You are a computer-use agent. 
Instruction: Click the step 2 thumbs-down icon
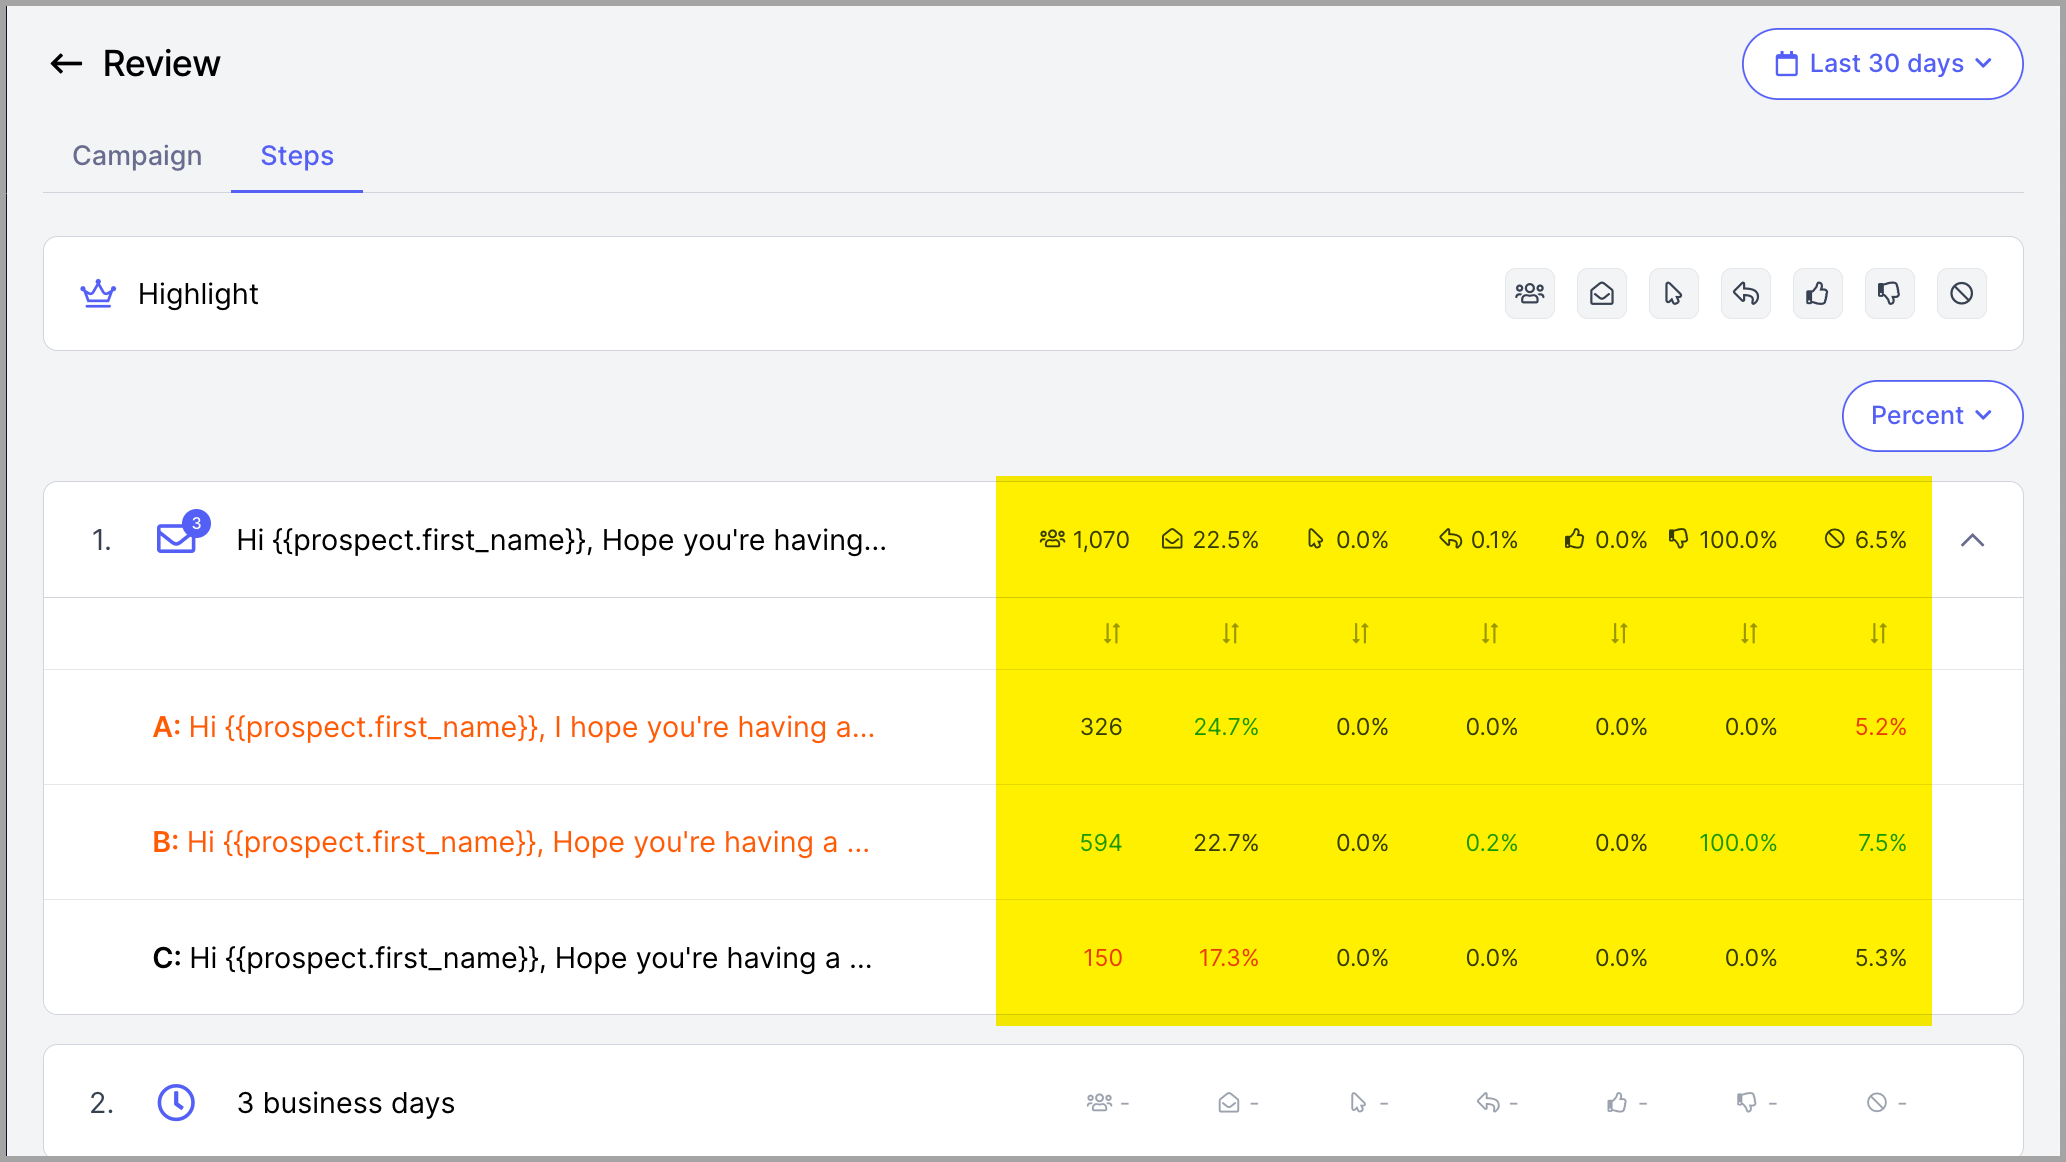[1747, 1103]
